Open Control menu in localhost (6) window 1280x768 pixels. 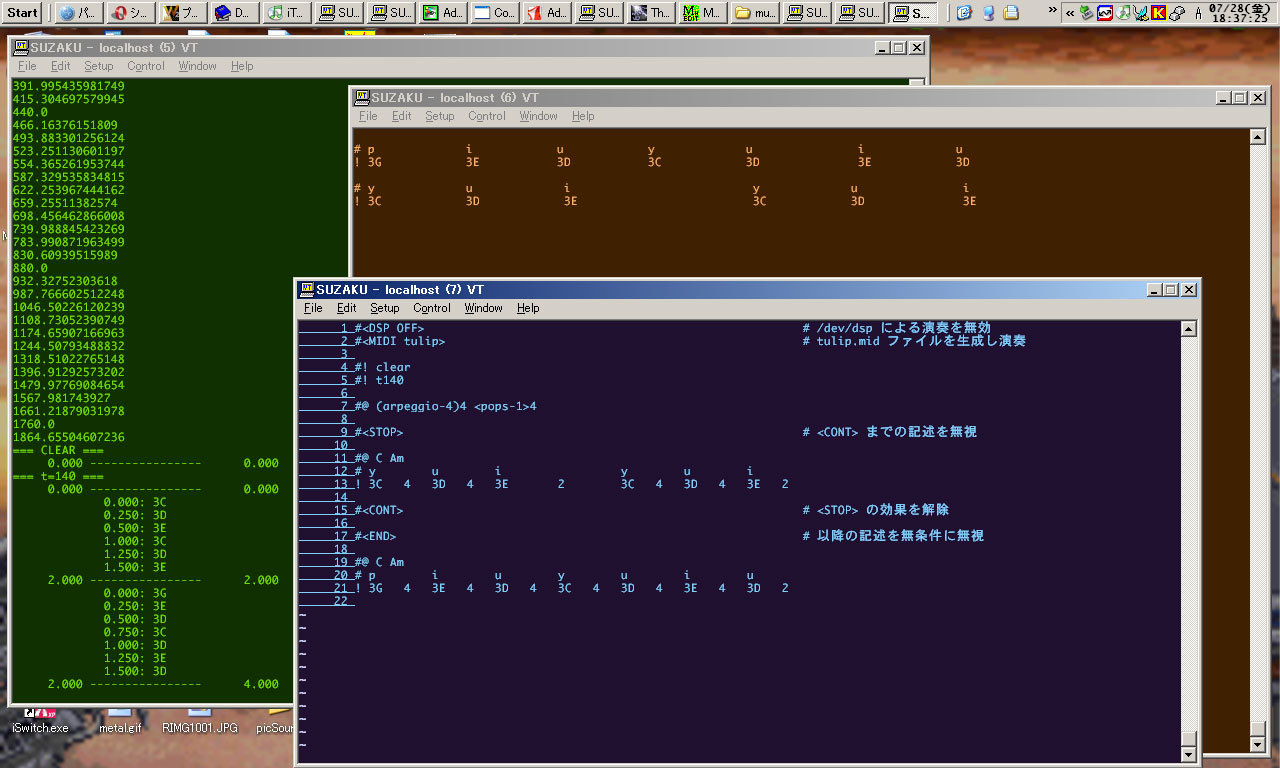[x=486, y=116]
